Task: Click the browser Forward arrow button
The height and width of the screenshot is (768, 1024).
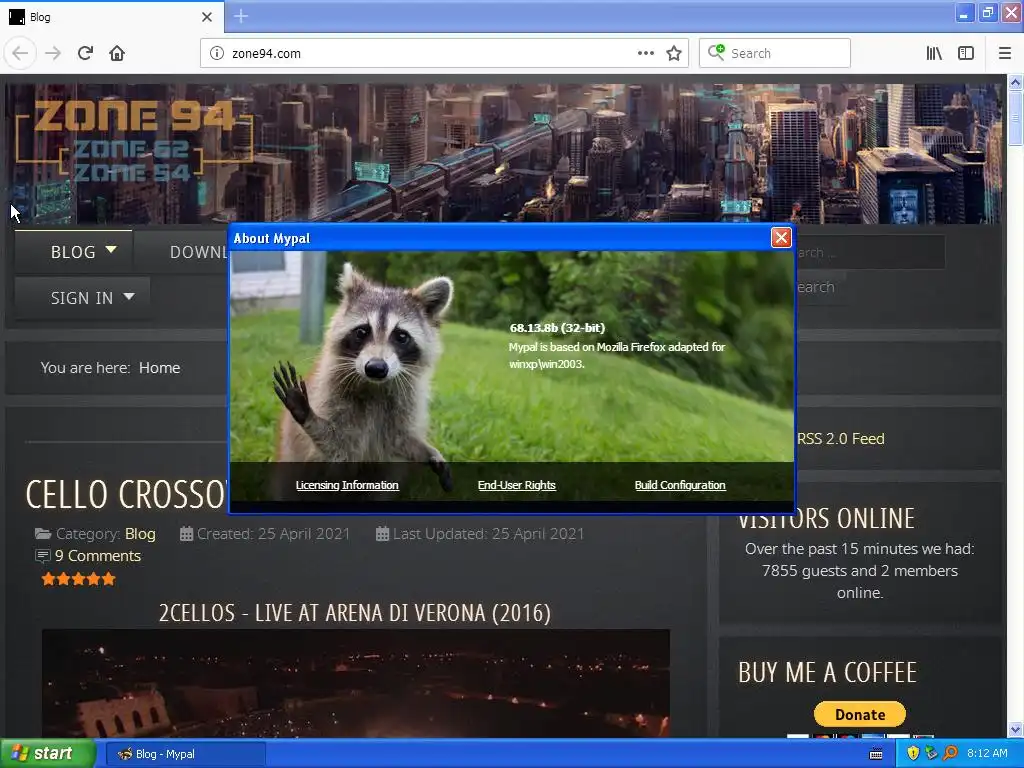Action: tap(53, 54)
